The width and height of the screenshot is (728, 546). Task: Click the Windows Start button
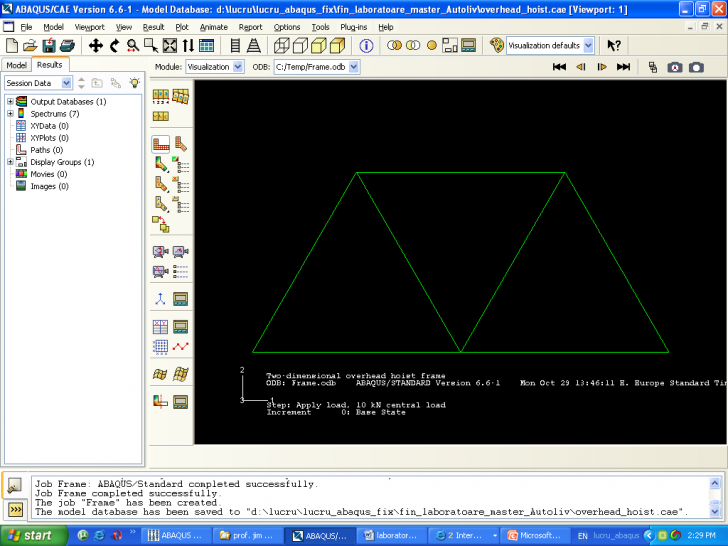point(28,535)
